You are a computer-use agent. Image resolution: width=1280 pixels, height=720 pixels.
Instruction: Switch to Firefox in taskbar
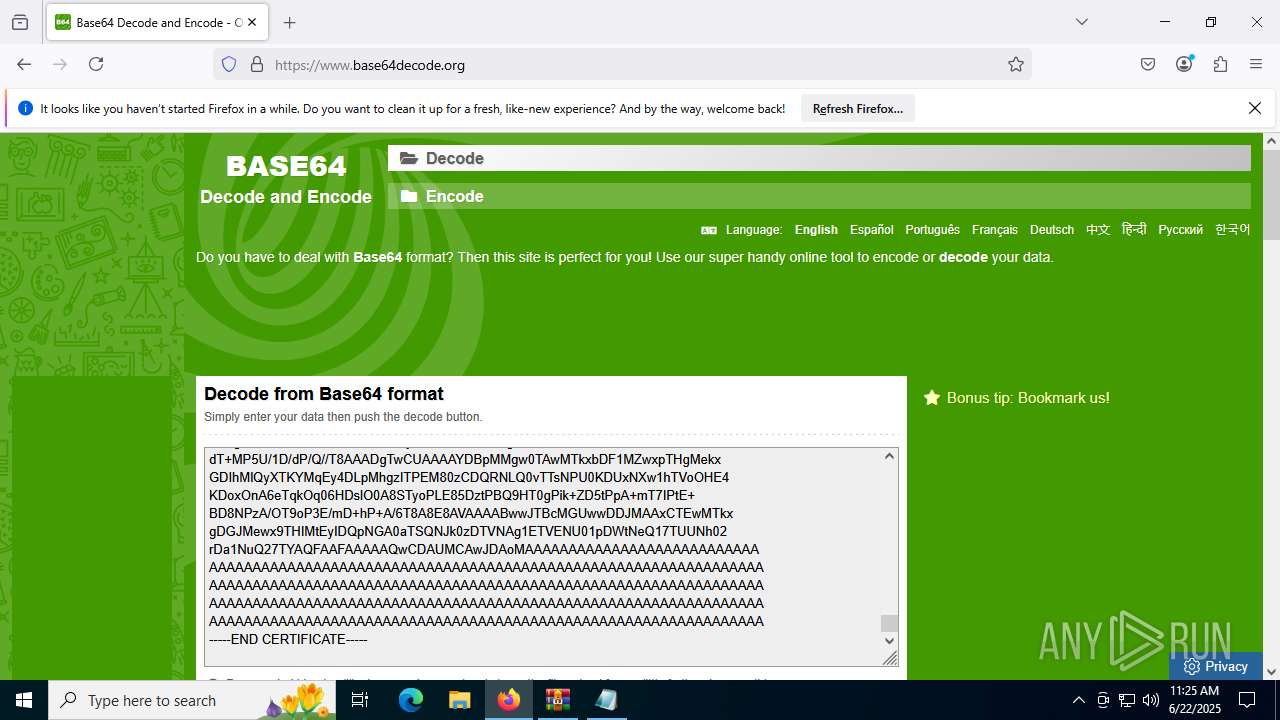(509, 700)
